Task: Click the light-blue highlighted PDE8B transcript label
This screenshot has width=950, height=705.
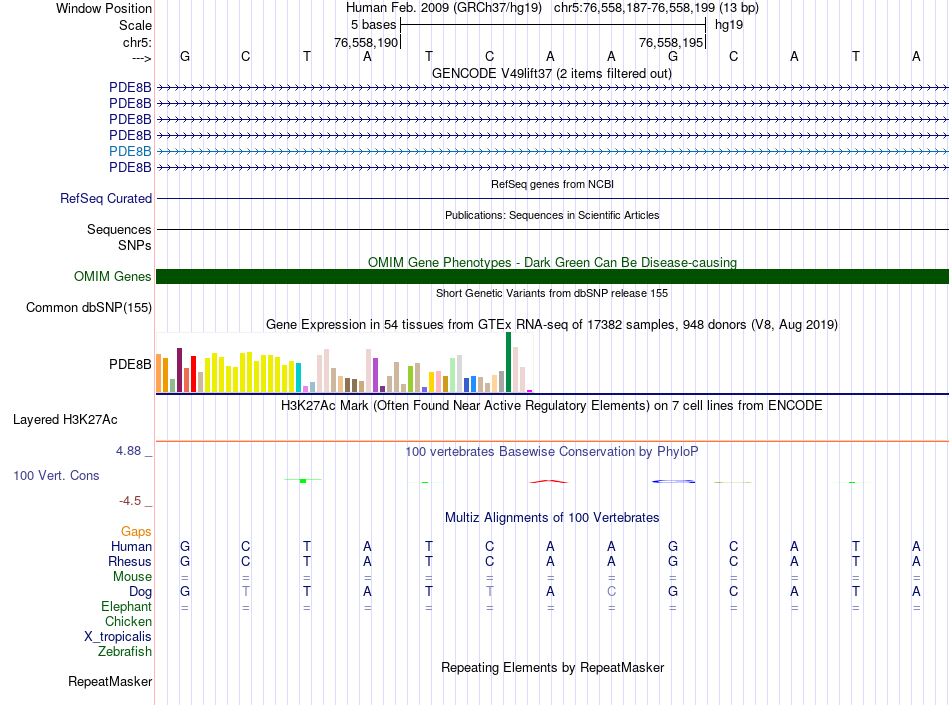Action: 130,151
